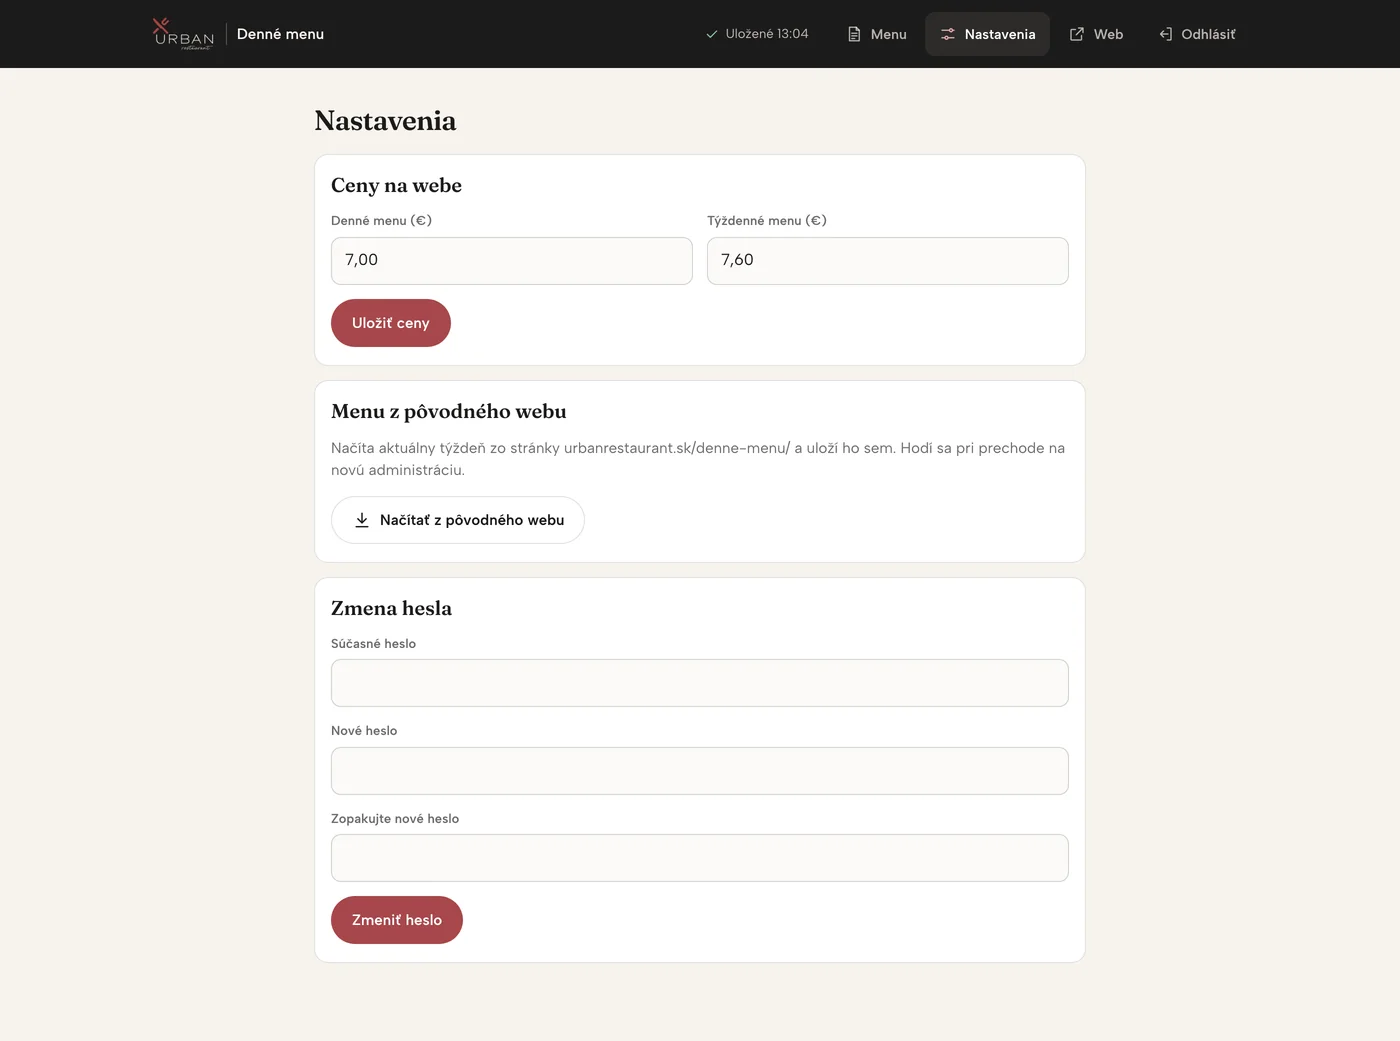This screenshot has width=1400, height=1041.
Task: Focus the Denné menu (€) price field
Action: point(512,261)
